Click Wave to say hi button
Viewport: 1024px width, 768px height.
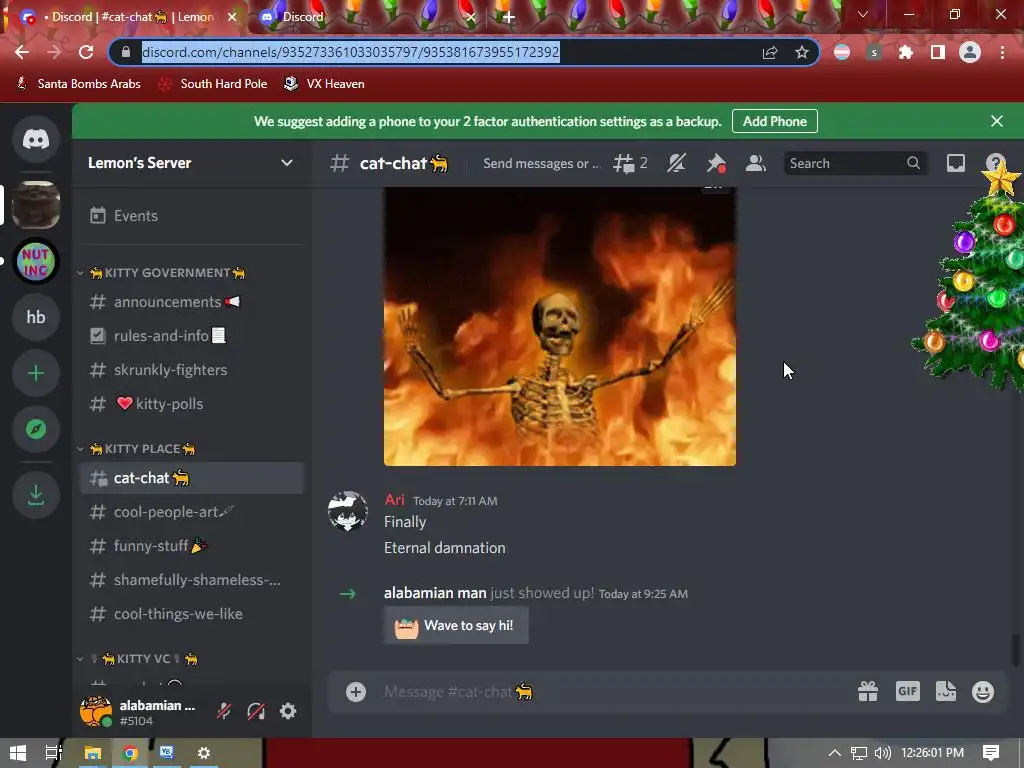tap(456, 626)
